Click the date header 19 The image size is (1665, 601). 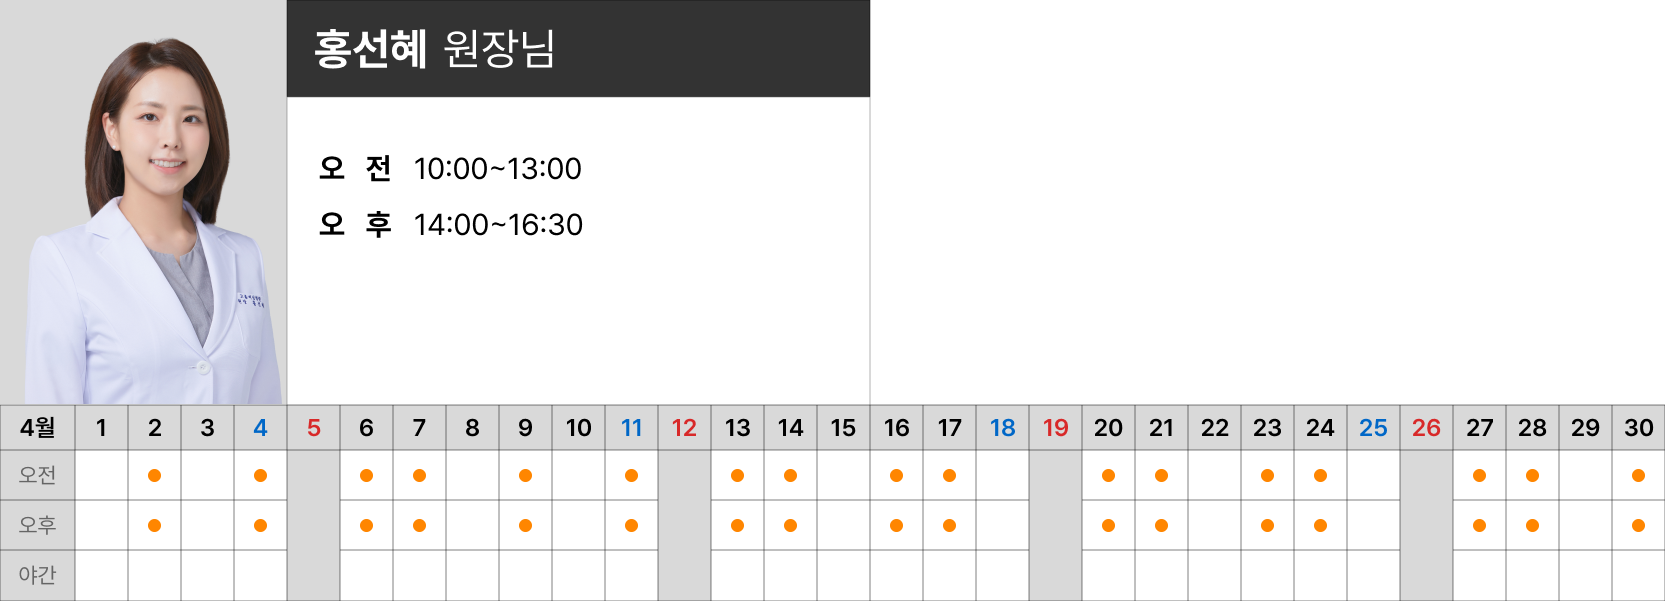pyautogui.click(x=1055, y=428)
